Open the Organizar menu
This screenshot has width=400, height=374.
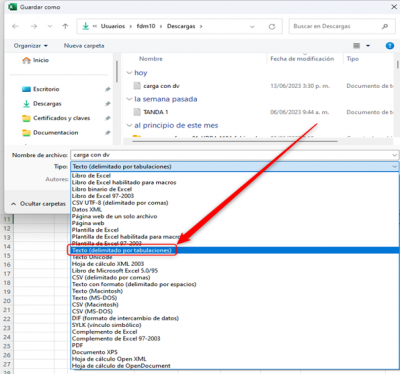click(31, 46)
